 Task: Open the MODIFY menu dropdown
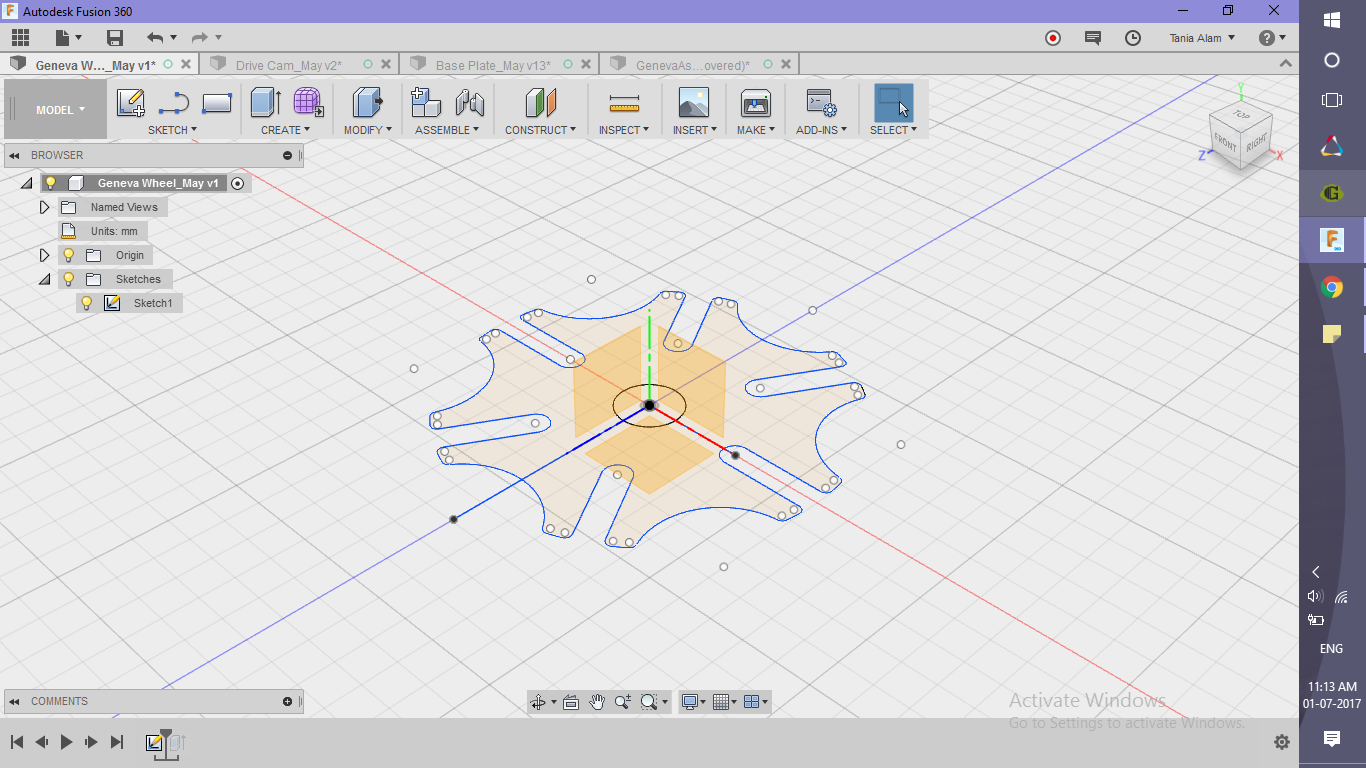click(368, 130)
